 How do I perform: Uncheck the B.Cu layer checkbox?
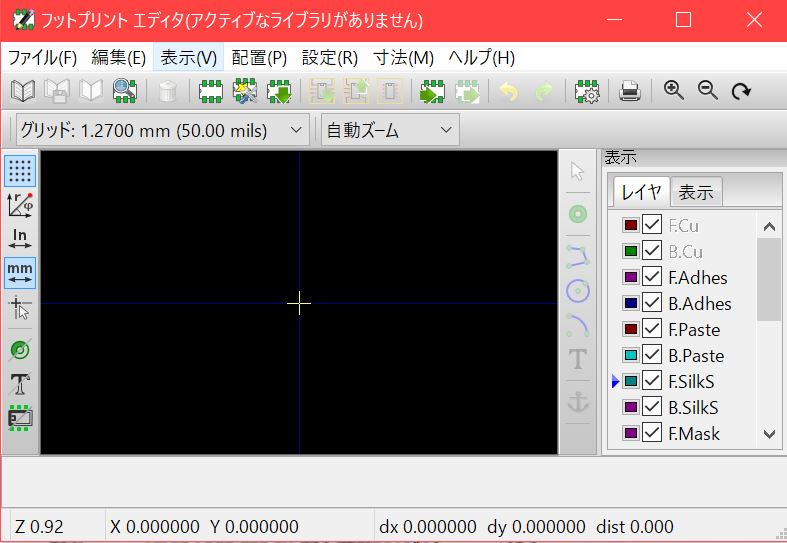click(x=652, y=250)
